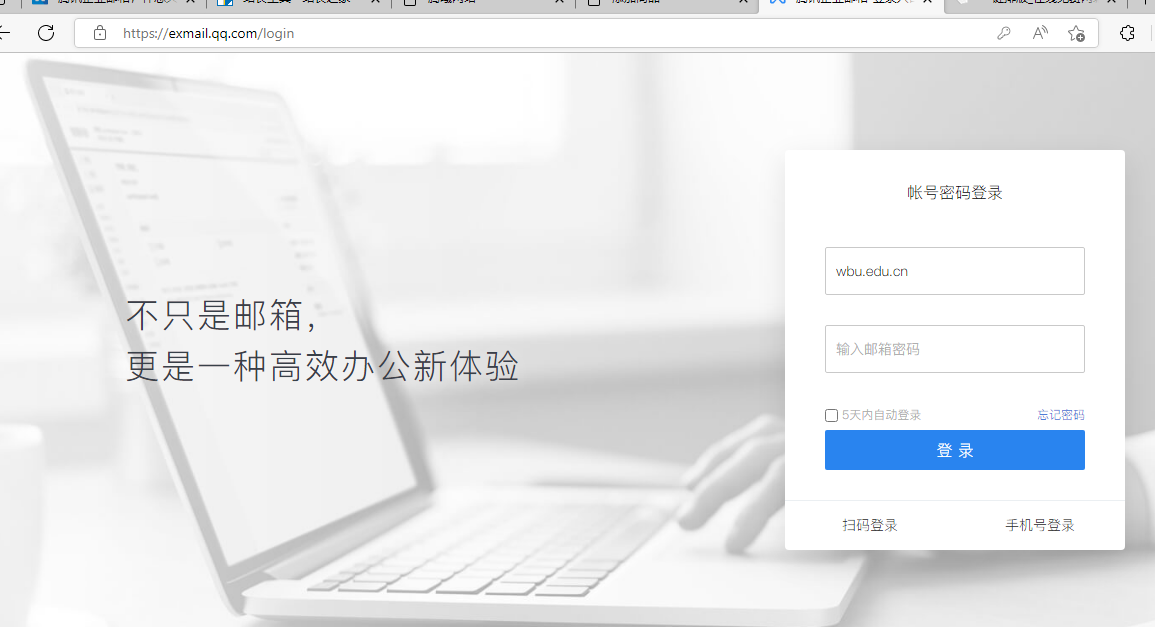Activate the Read Aloud icon

tap(1039, 33)
